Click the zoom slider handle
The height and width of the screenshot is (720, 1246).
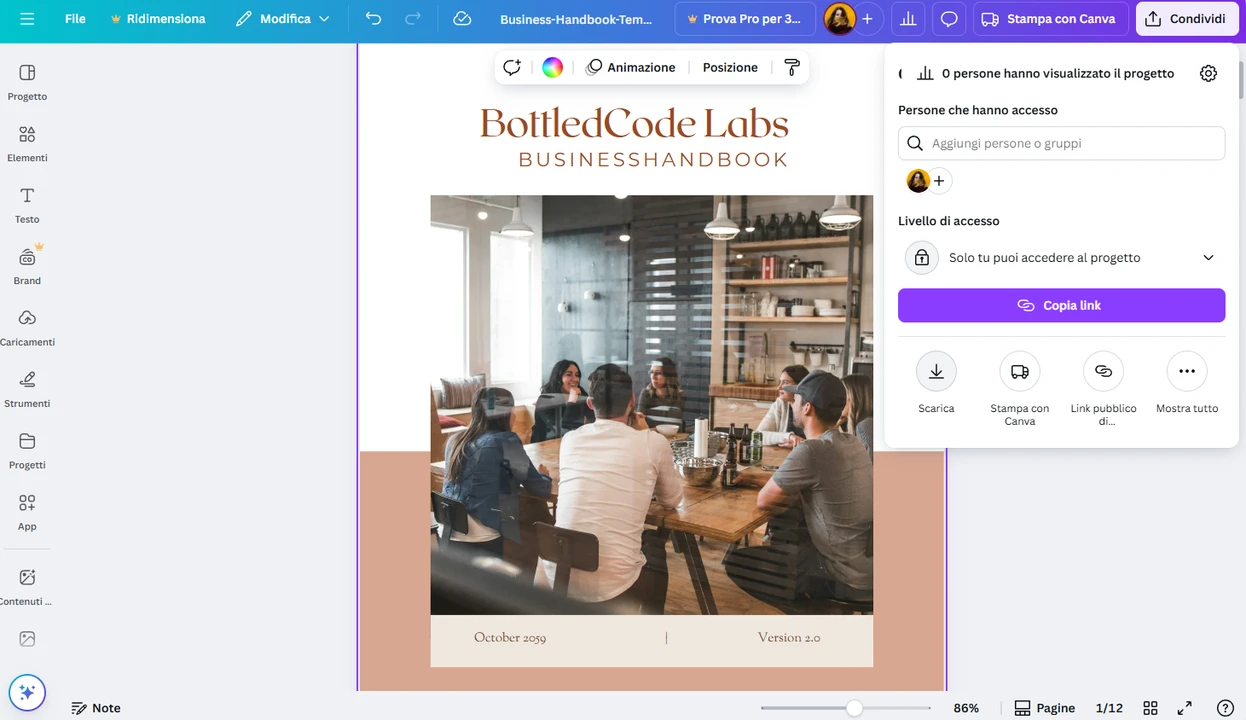click(x=853, y=708)
